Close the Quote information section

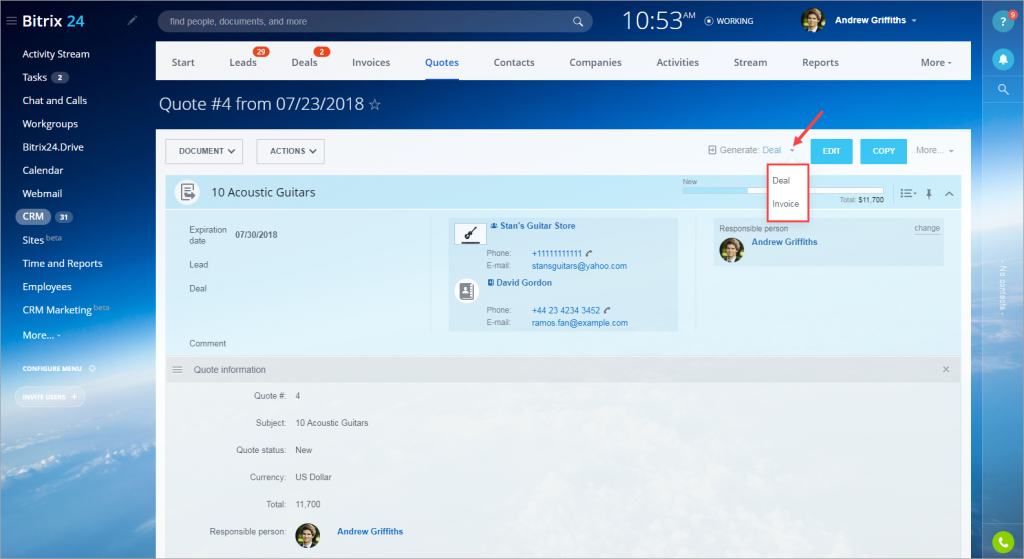946,370
